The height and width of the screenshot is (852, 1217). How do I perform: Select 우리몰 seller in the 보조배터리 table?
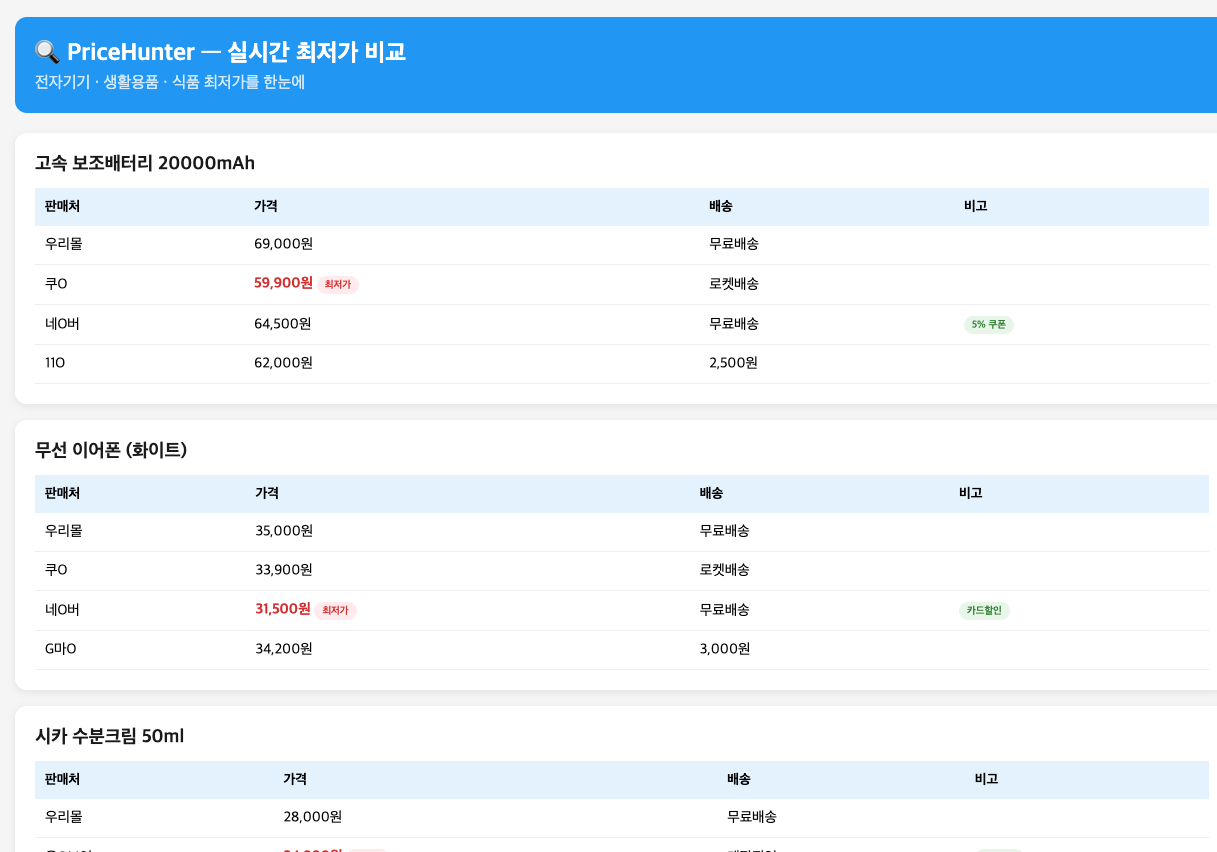coord(64,244)
